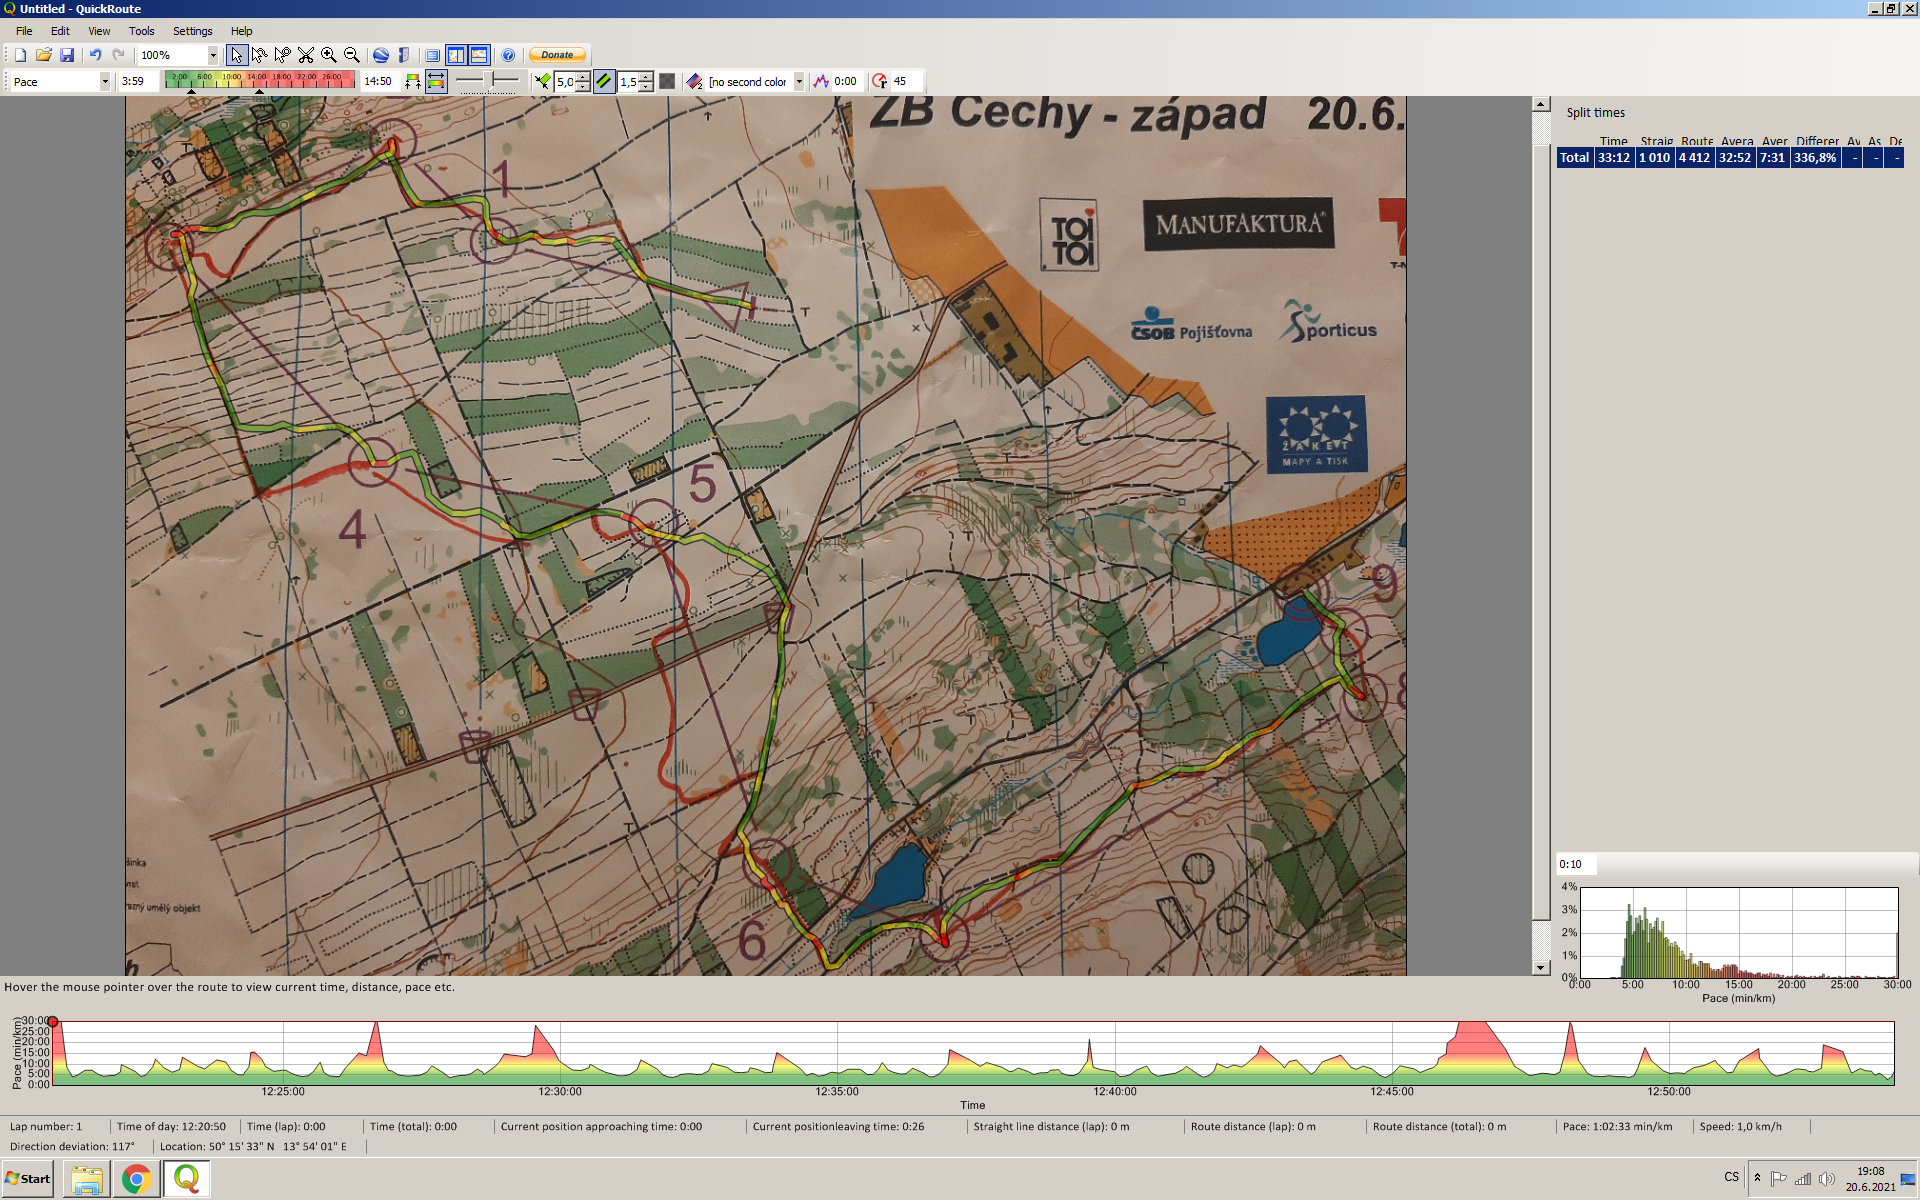Open the Help question mark icon
This screenshot has width=1920, height=1200.
click(x=508, y=55)
